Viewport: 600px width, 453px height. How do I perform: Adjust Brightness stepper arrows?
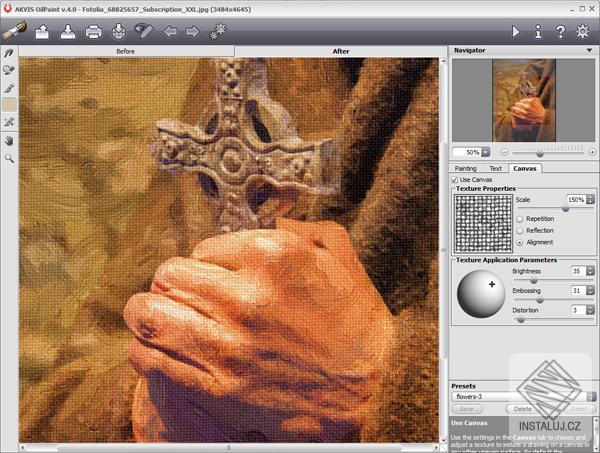[590, 271]
